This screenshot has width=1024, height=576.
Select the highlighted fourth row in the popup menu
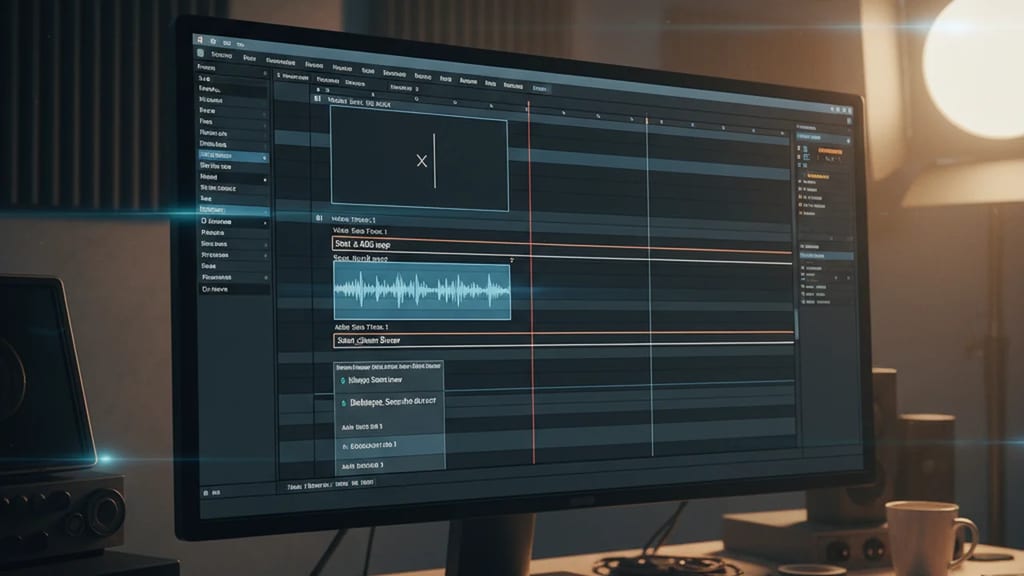point(390,445)
